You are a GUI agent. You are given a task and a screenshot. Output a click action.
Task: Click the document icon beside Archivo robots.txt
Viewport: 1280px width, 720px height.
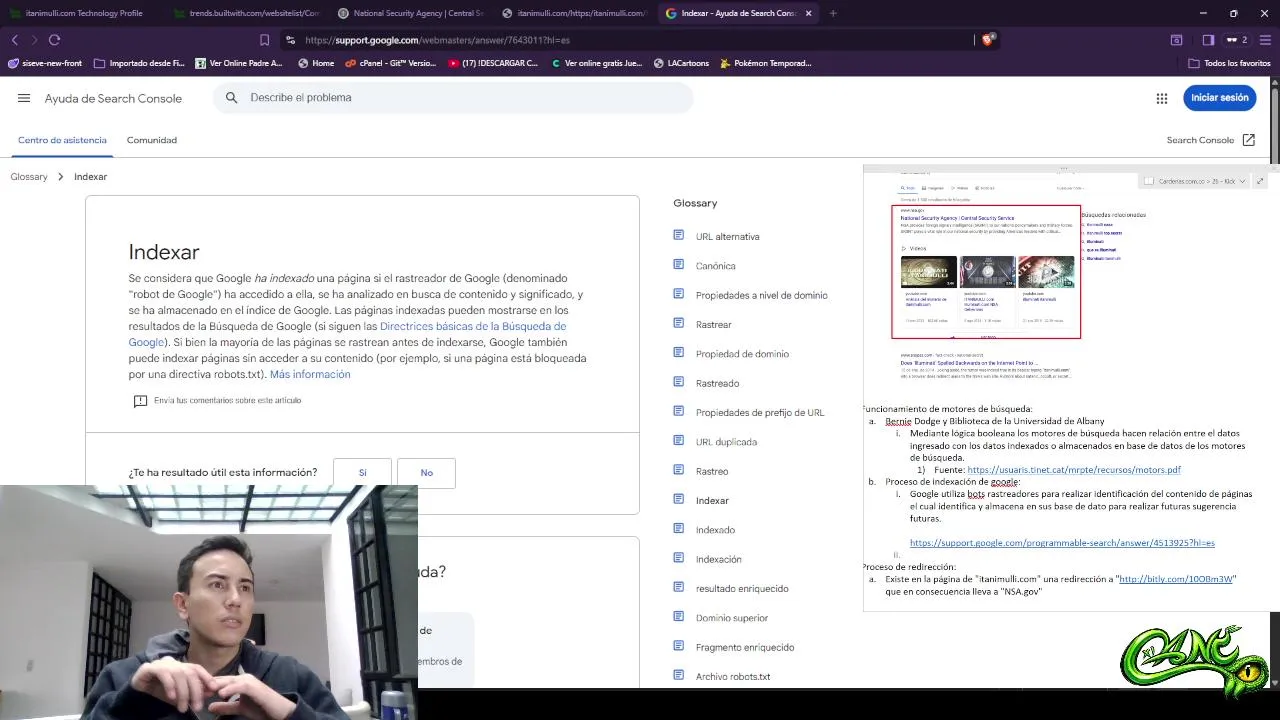pos(679,676)
